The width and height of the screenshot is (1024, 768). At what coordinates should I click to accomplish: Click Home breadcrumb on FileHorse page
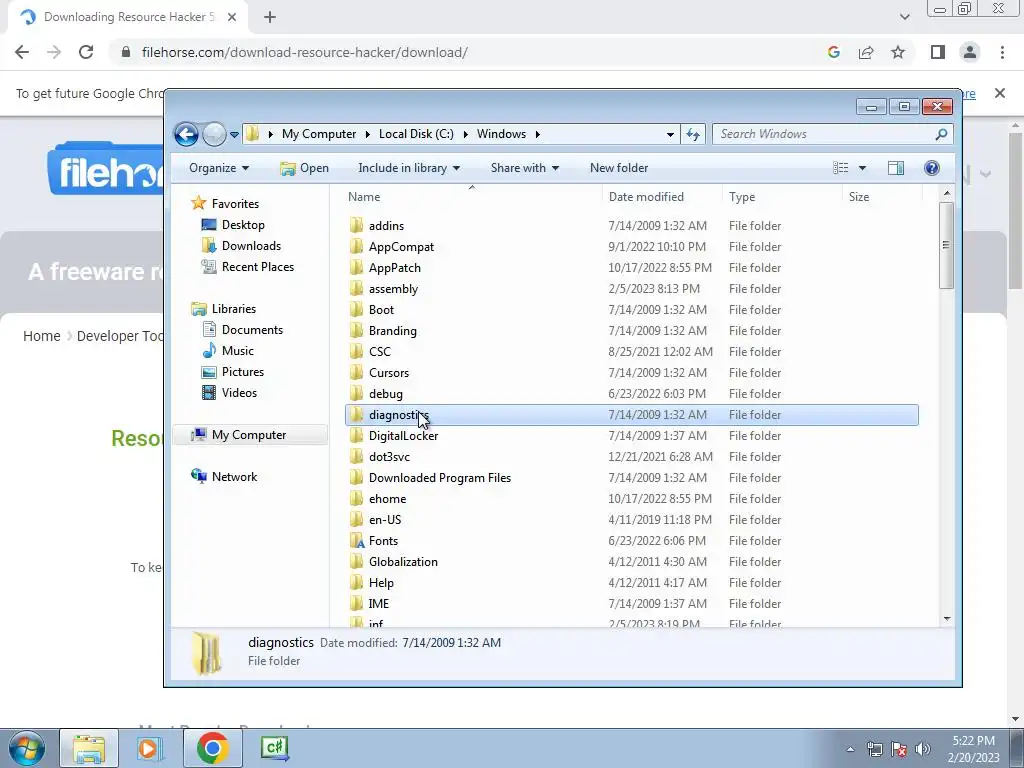(41, 336)
